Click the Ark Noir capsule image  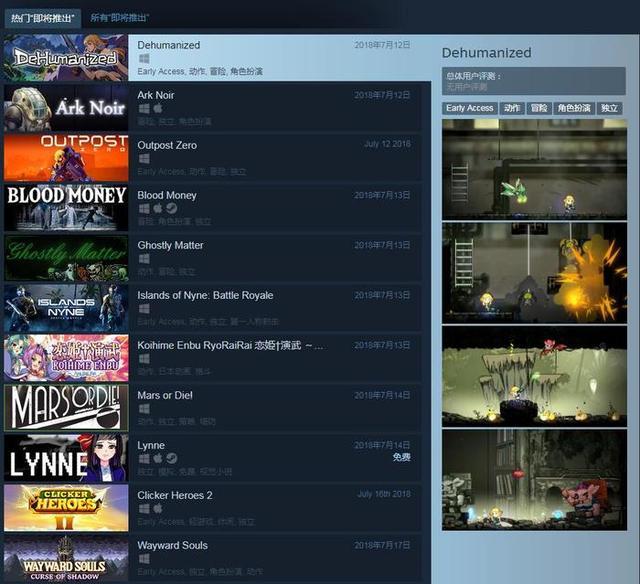66,108
